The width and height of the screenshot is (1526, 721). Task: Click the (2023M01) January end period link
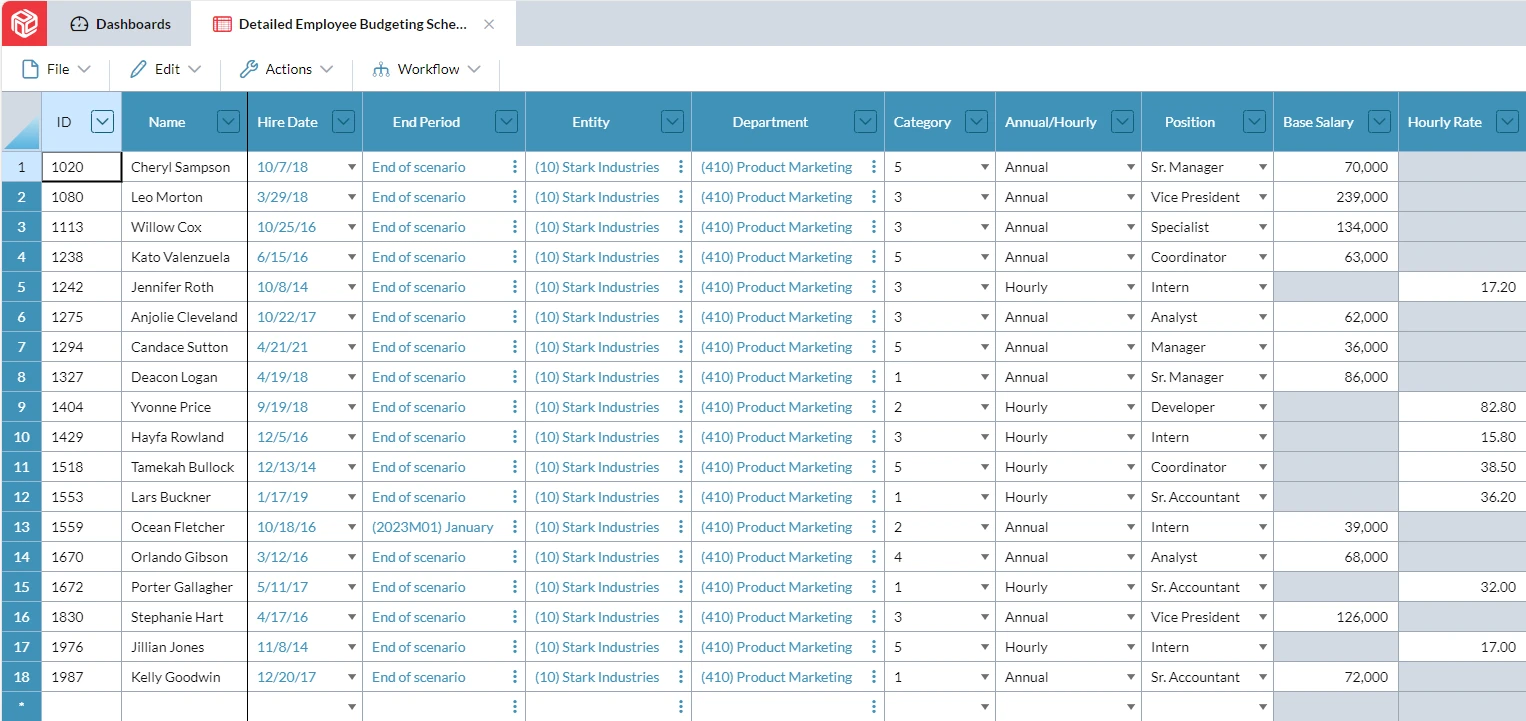[433, 527]
